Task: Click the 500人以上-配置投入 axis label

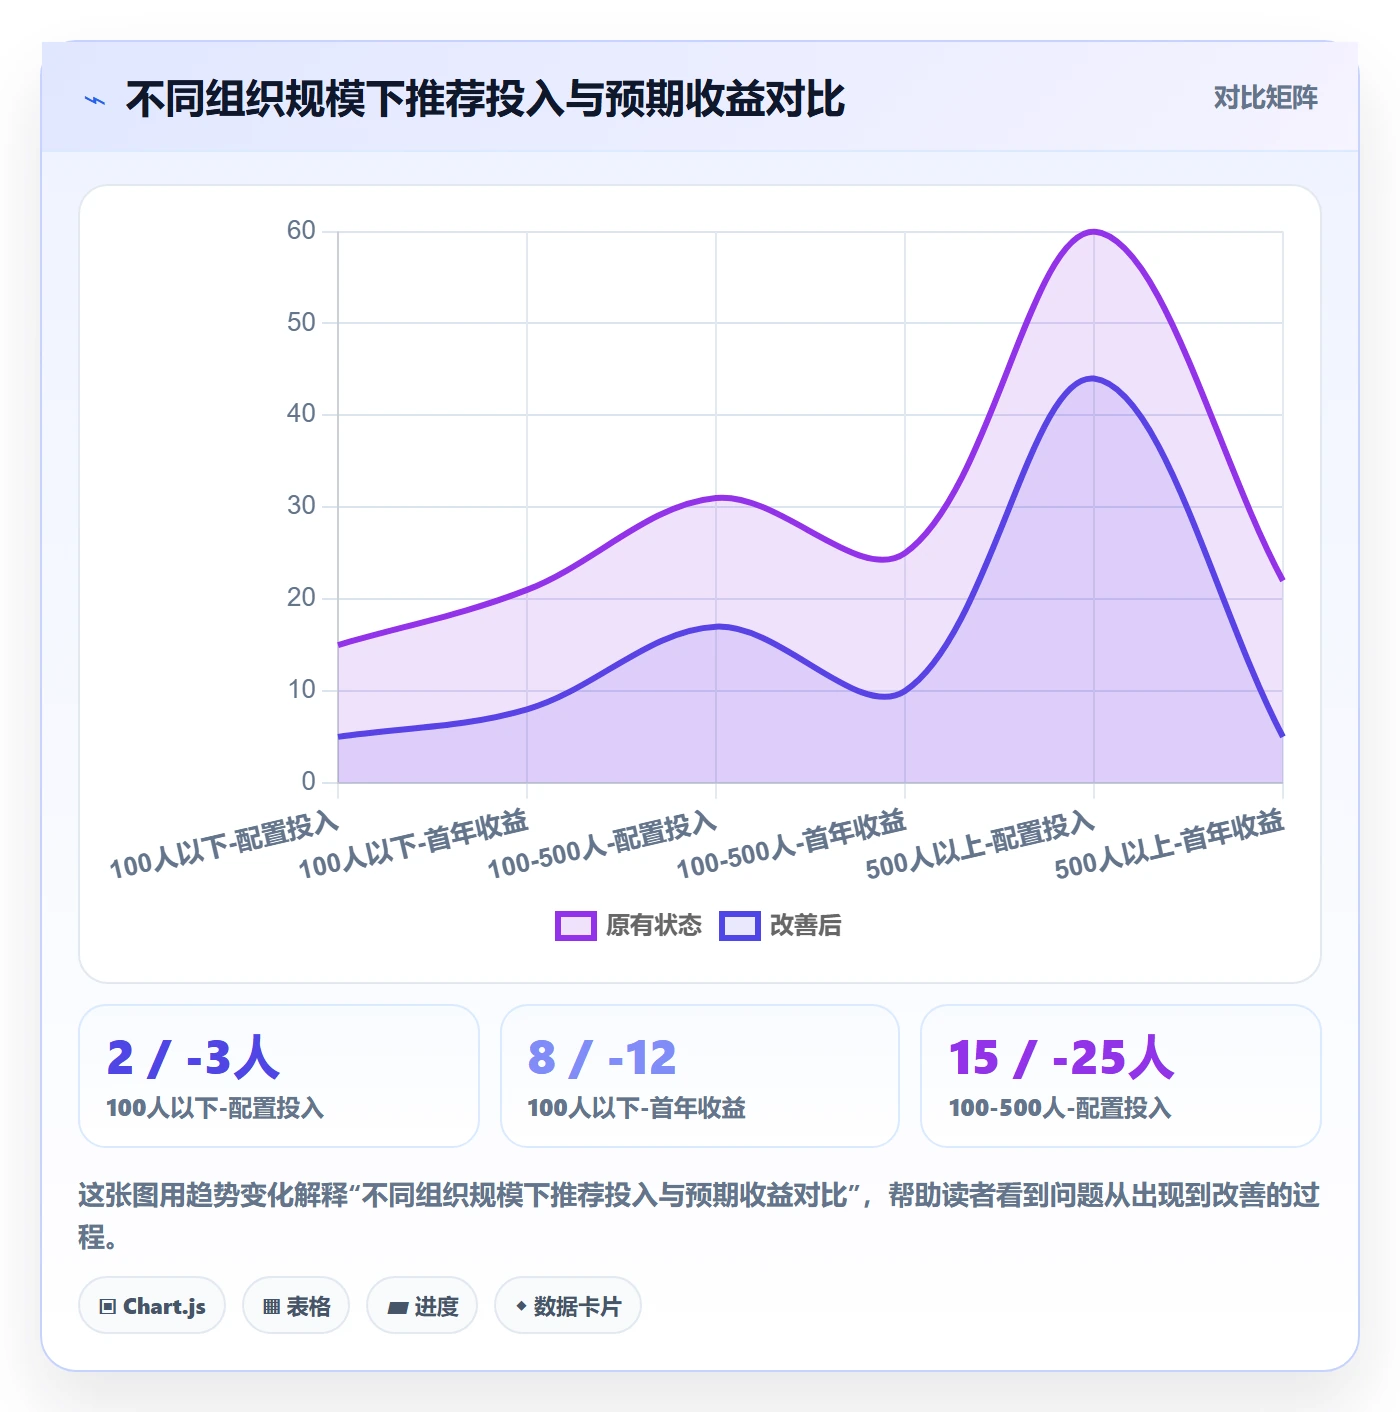Action: pyautogui.click(x=980, y=846)
